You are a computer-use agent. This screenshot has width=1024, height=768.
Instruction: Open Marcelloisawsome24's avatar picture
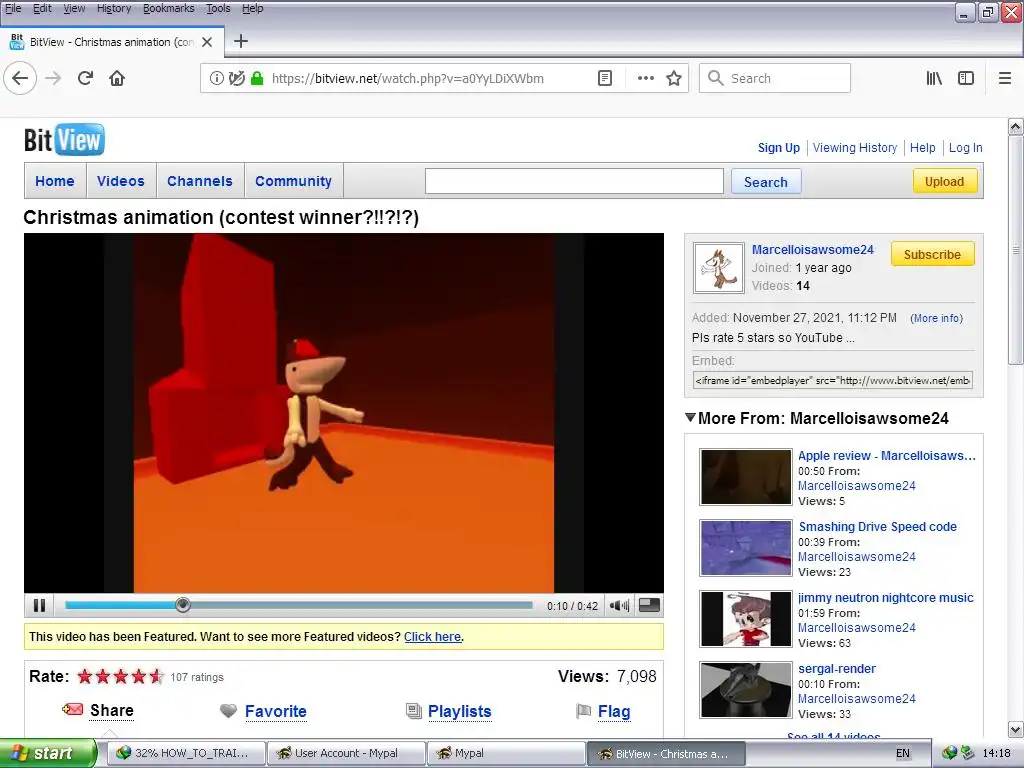718,268
